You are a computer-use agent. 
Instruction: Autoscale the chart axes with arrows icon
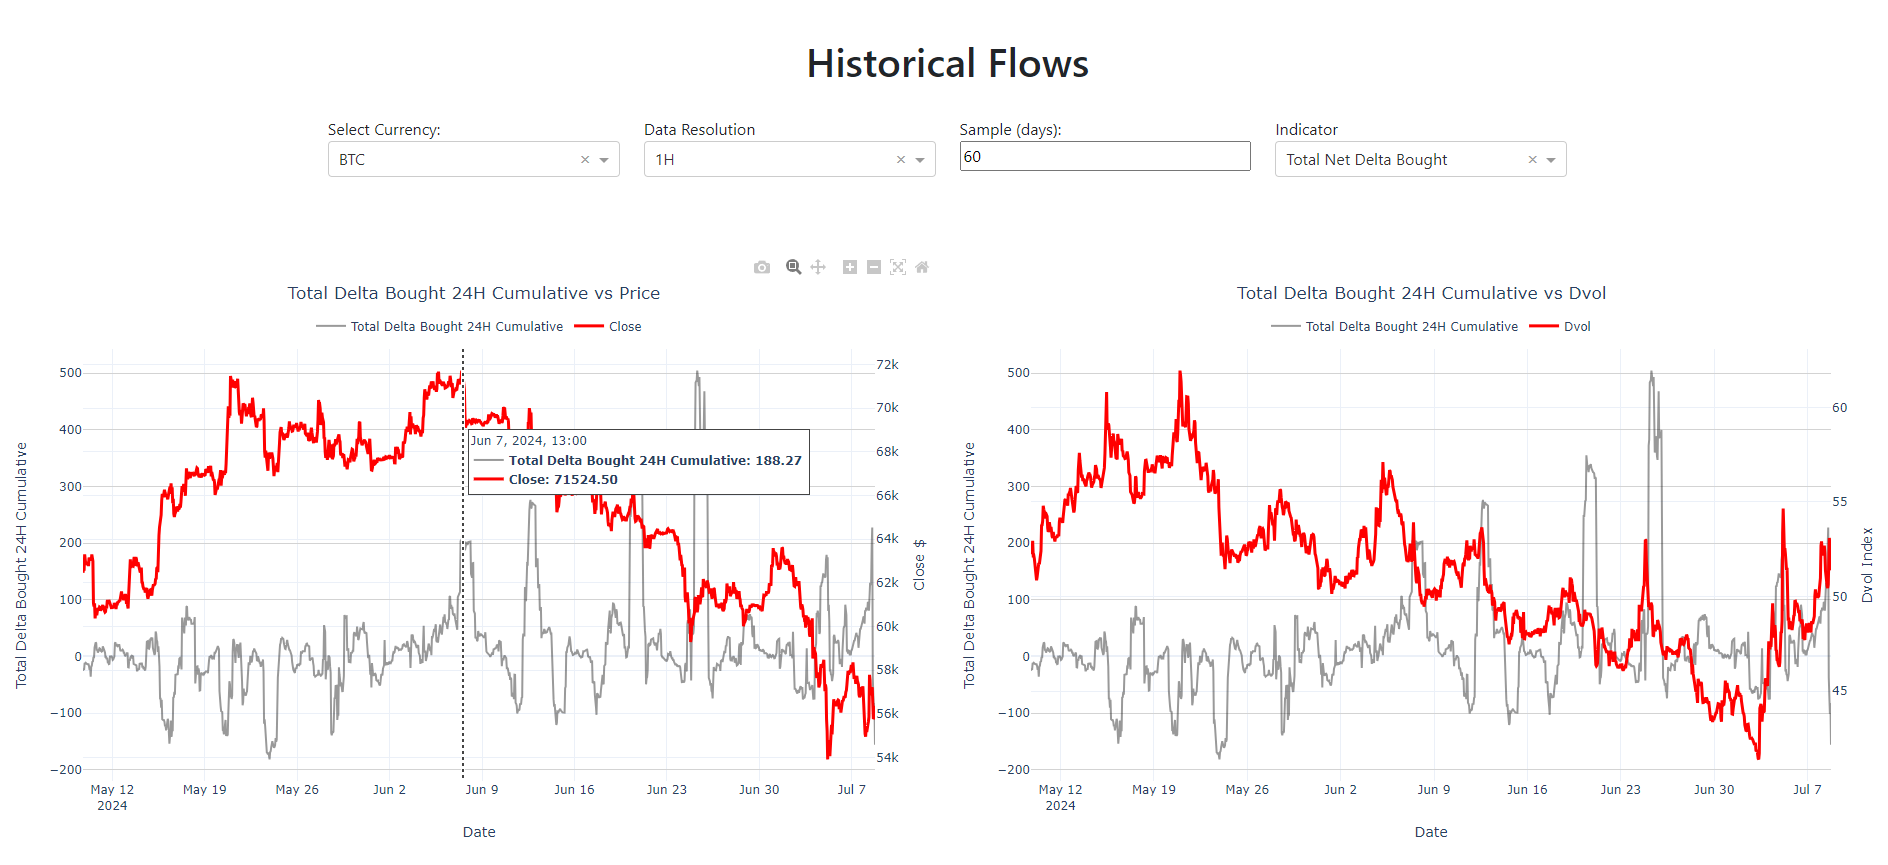(x=898, y=267)
